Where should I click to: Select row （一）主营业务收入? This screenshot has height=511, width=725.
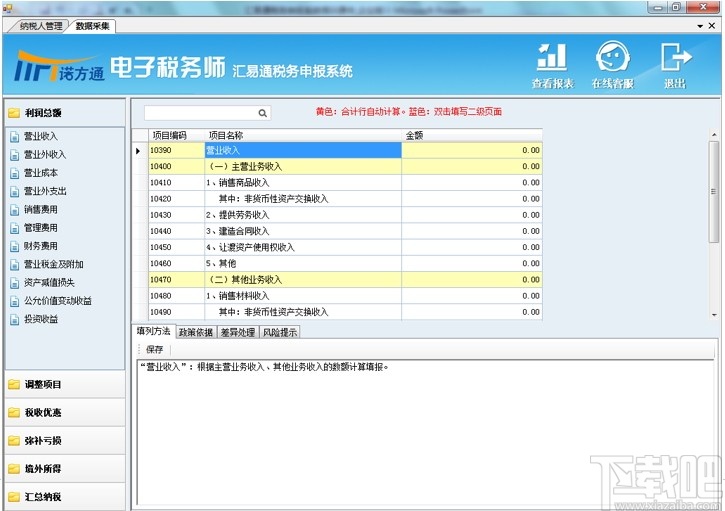tap(345, 166)
